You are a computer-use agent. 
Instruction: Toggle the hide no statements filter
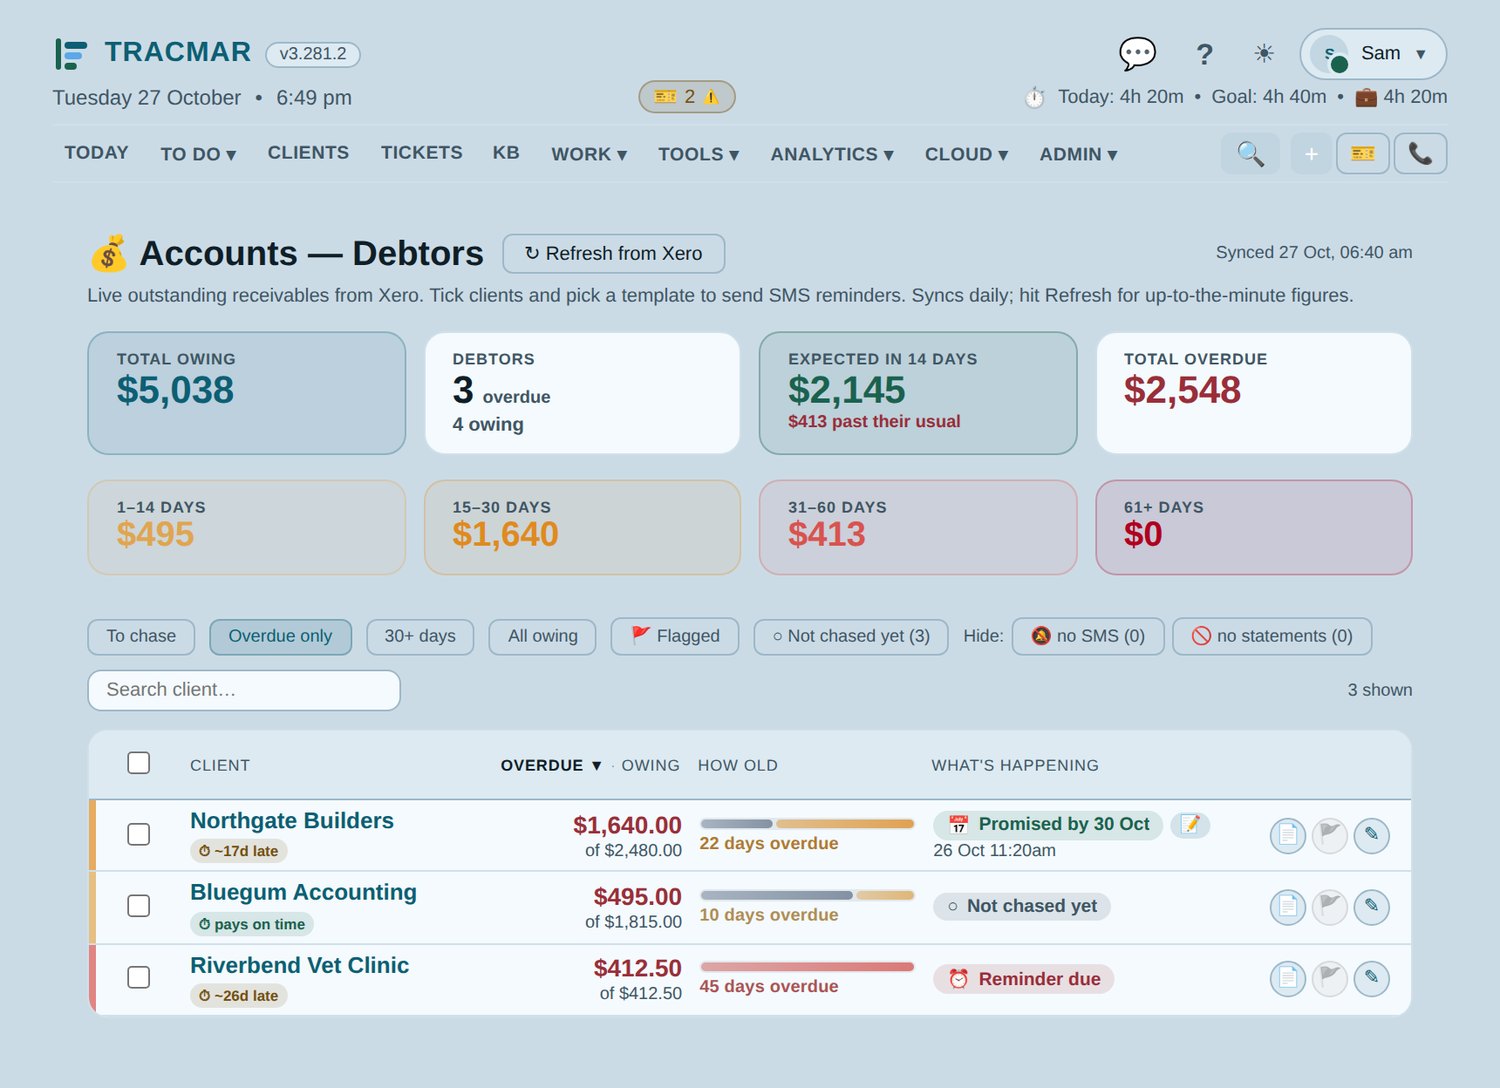click(1272, 637)
